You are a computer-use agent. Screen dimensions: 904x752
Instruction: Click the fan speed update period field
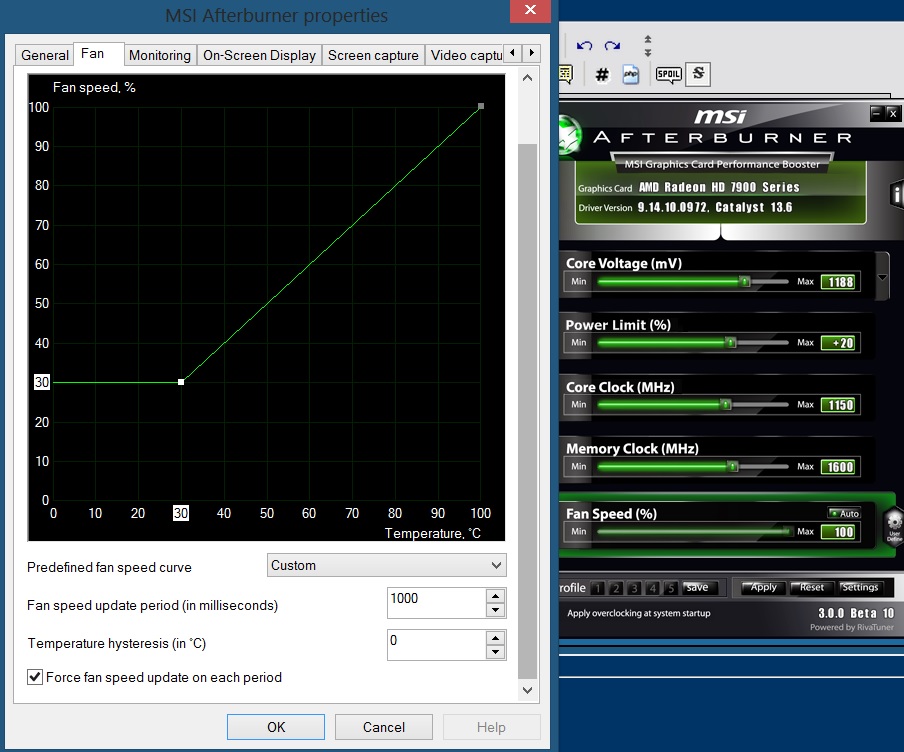(436, 603)
